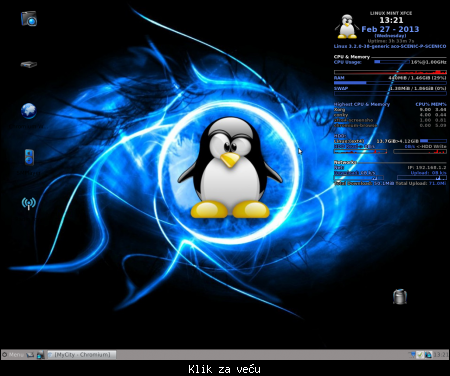The image size is (450, 376).
Task: Open the hard drive desktop icon
Action: (29, 64)
